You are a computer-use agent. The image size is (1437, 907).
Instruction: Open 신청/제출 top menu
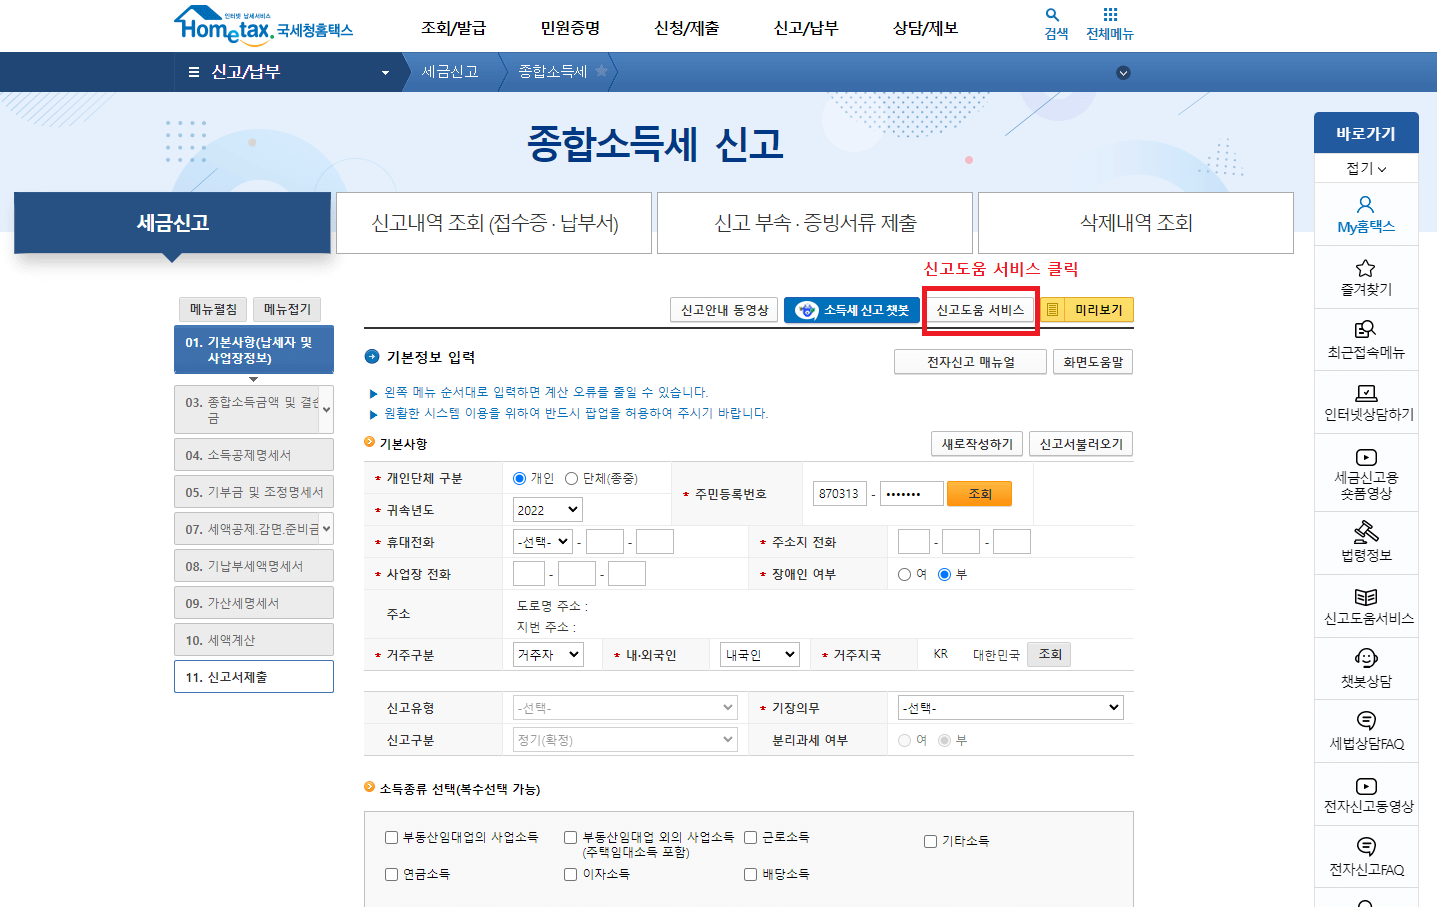pyautogui.click(x=686, y=28)
